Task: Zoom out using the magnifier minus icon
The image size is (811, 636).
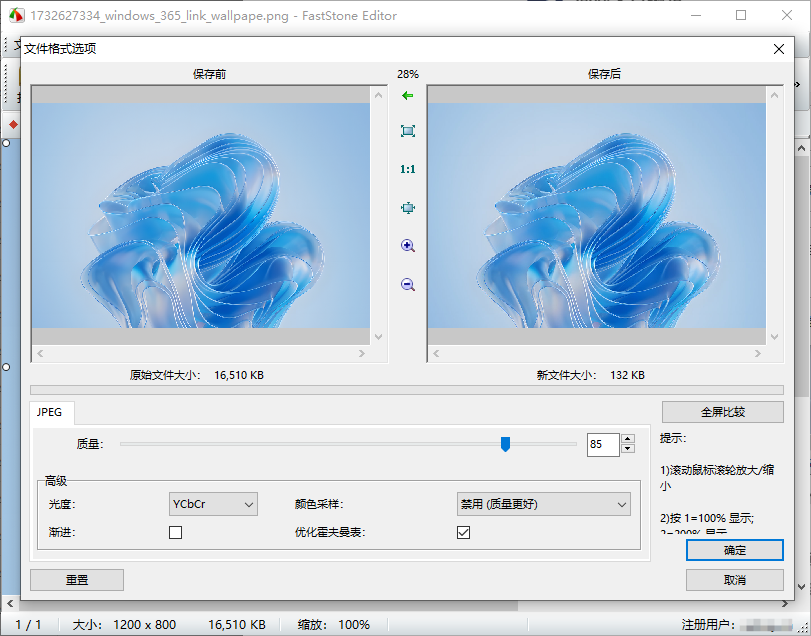Action: click(407, 284)
